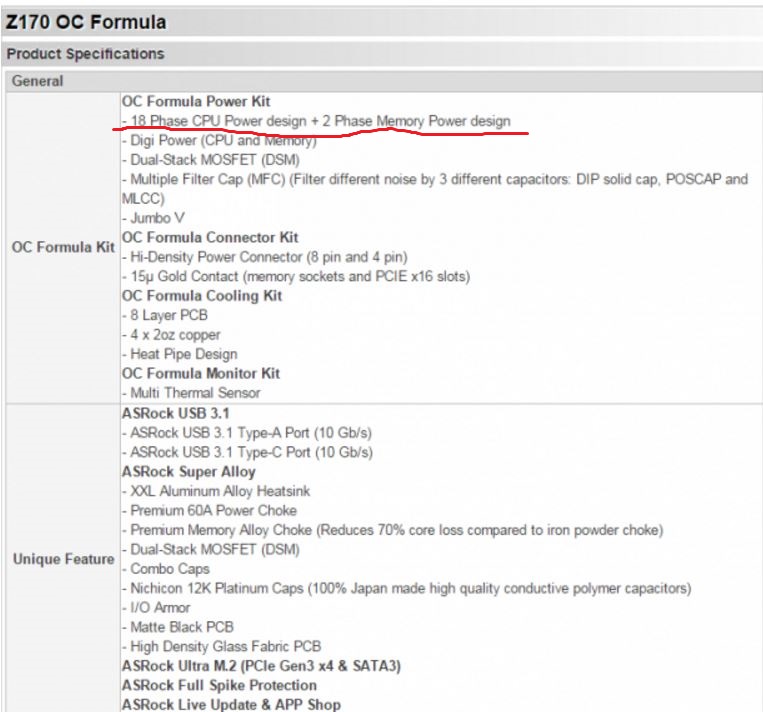Image resolution: width=763 pixels, height=712 pixels.
Task: Click the '8 Layer PCB' line
Action: coord(165,315)
